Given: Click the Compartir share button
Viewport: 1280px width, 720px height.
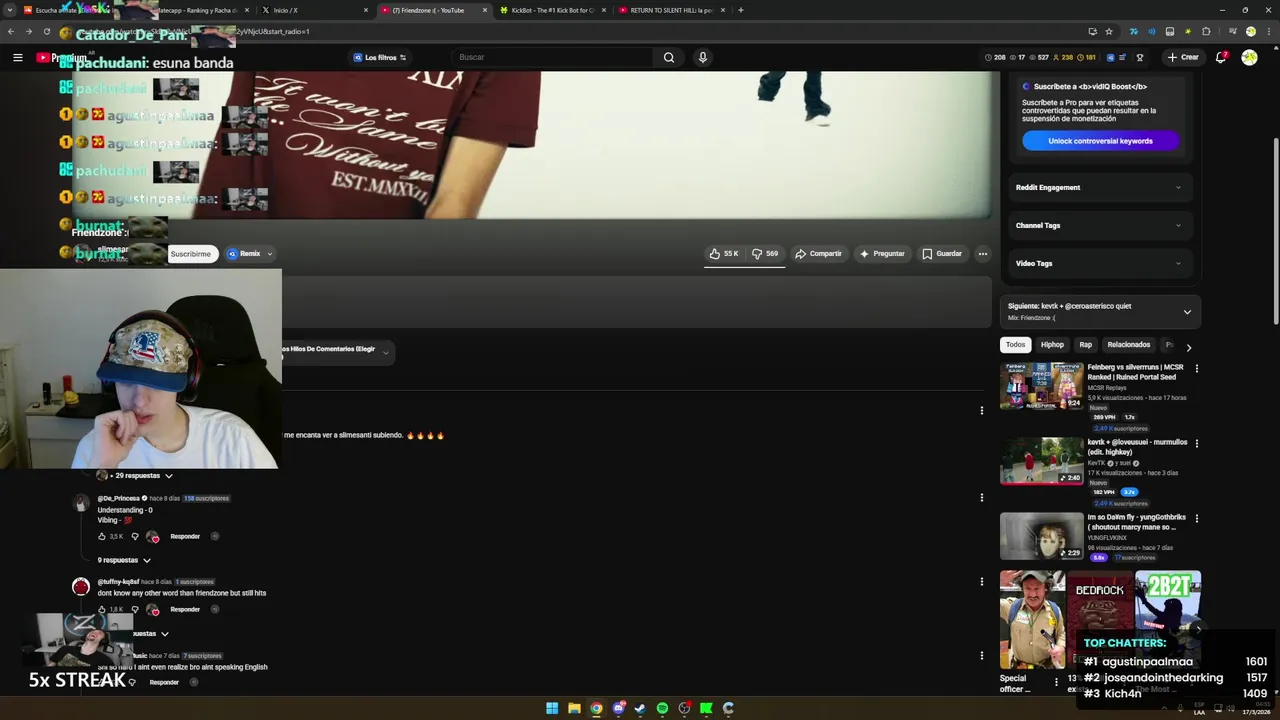Looking at the screenshot, I should click(819, 254).
